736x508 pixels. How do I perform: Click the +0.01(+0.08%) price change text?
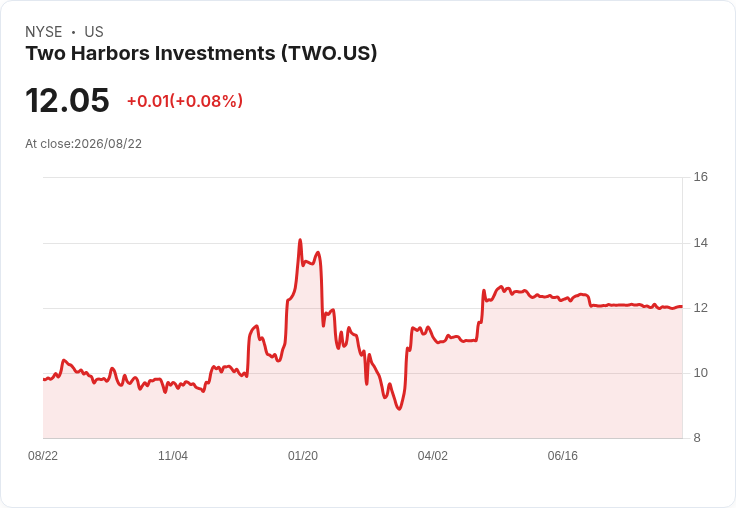[185, 101]
